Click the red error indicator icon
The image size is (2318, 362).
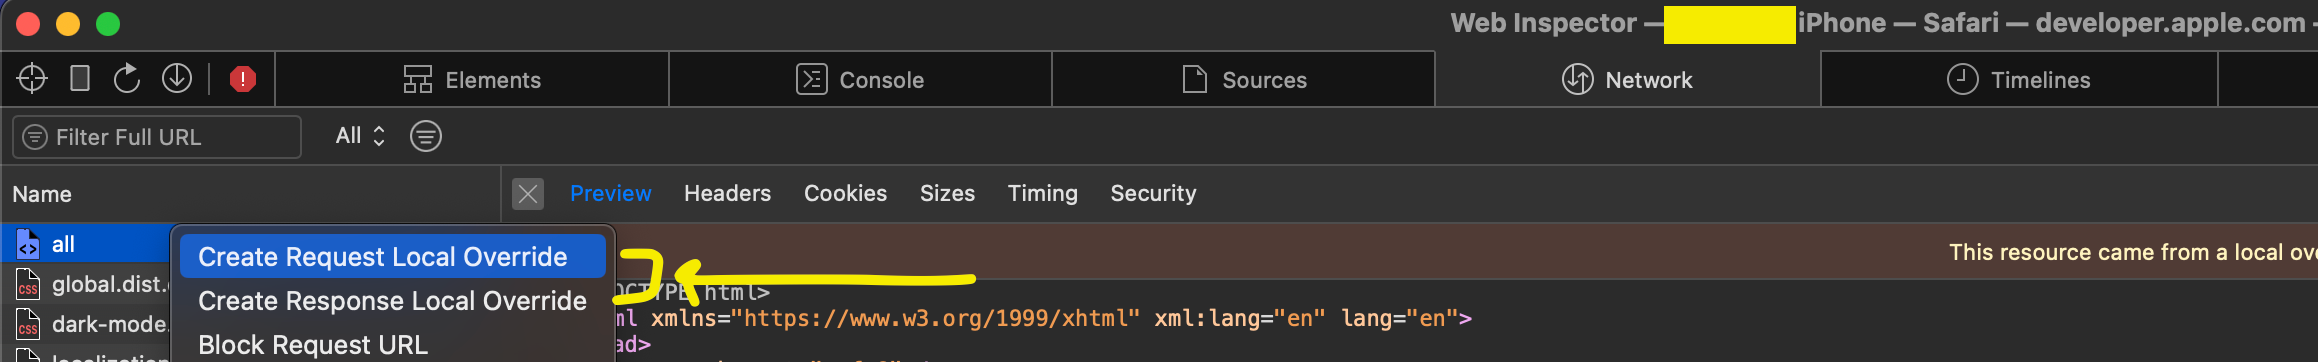coord(243,79)
